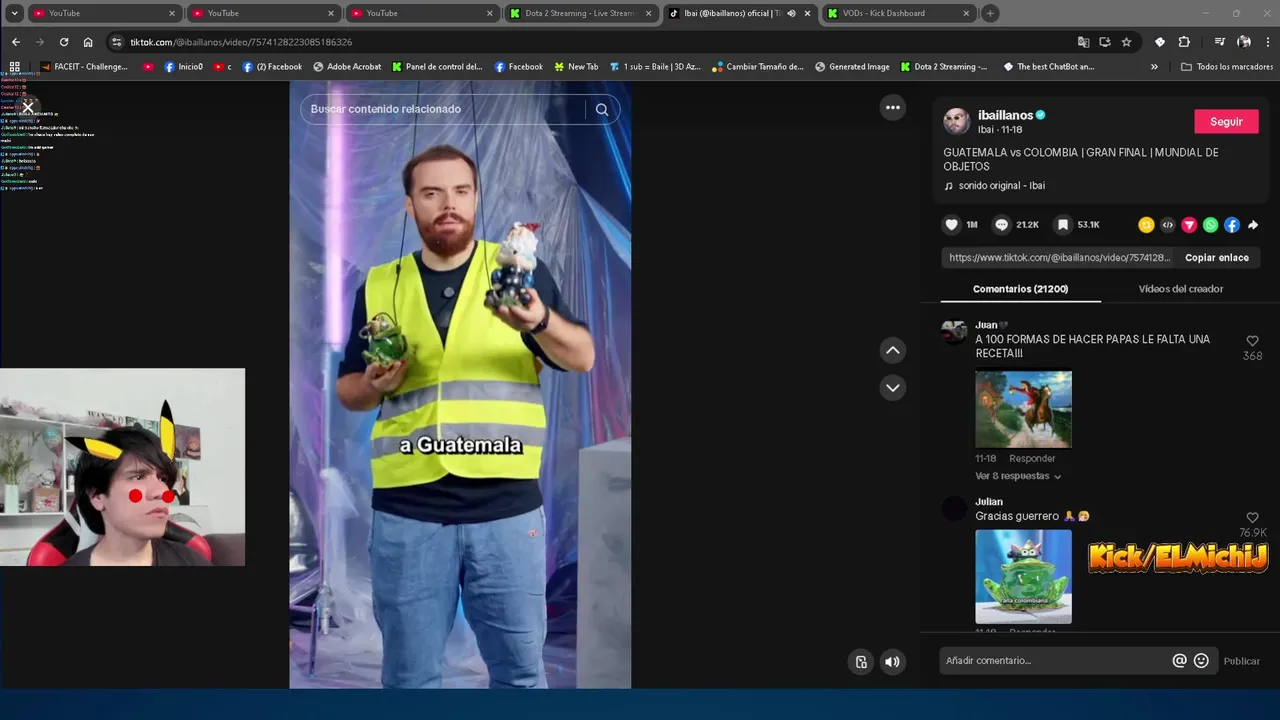Click Copiar enlace button
The width and height of the screenshot is (1280, 720).
(x=1217, y=258)
